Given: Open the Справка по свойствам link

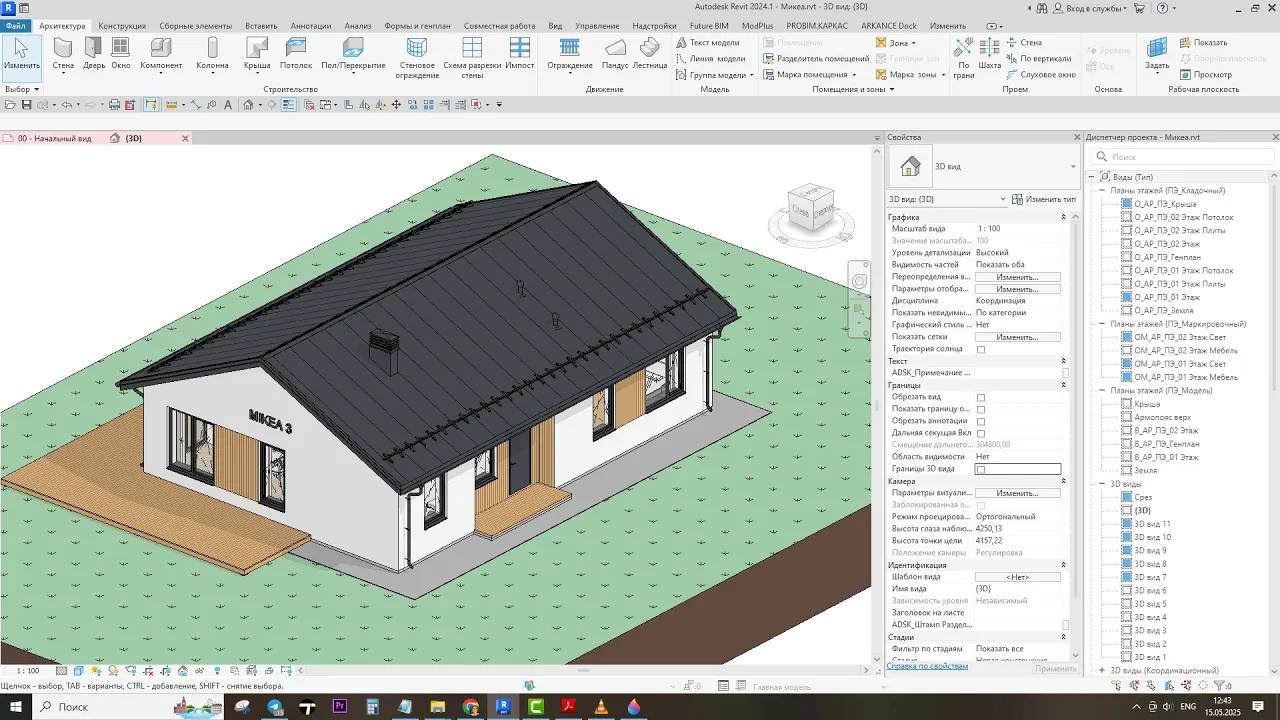Looking at the screenshot, I should point(928,666).
